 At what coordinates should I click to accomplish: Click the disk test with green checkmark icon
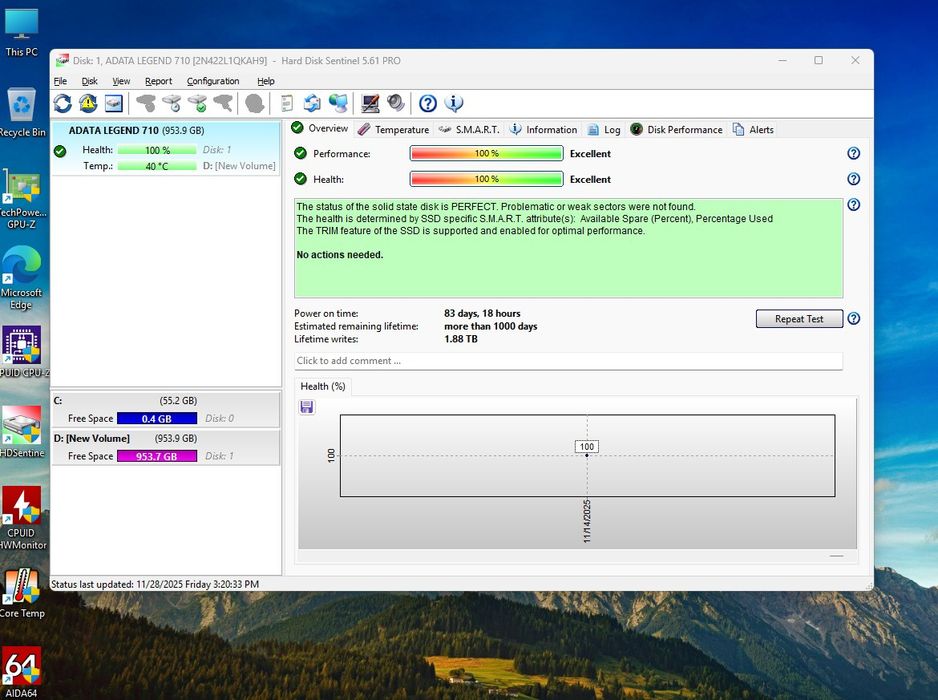[197, 104]
